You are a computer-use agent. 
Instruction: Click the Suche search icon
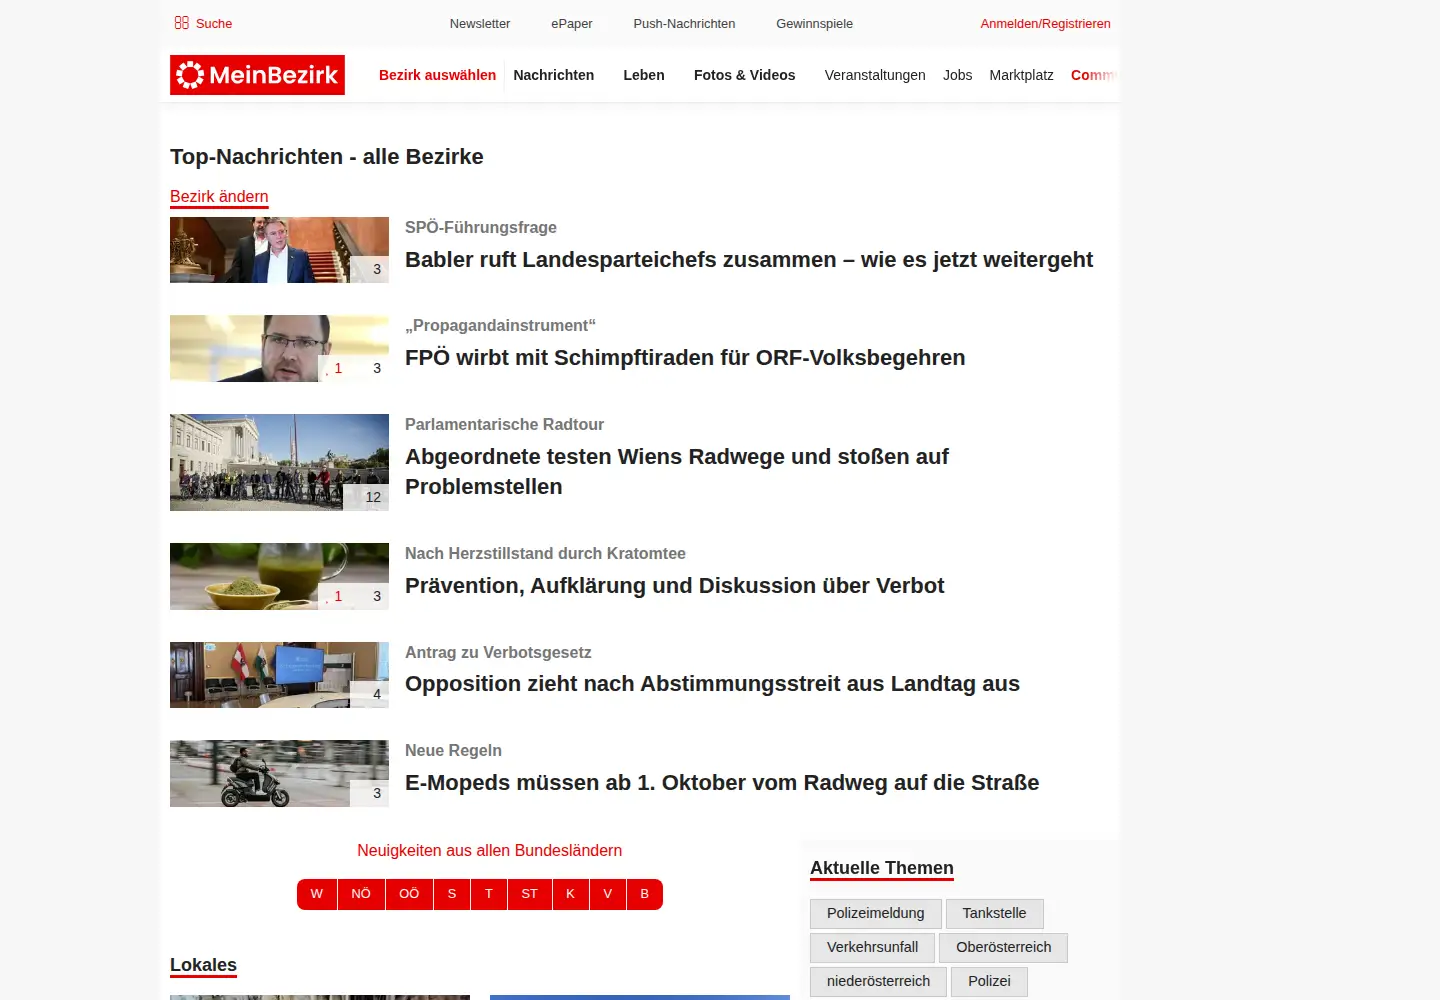pyautogui.click(x=182, y=23)
